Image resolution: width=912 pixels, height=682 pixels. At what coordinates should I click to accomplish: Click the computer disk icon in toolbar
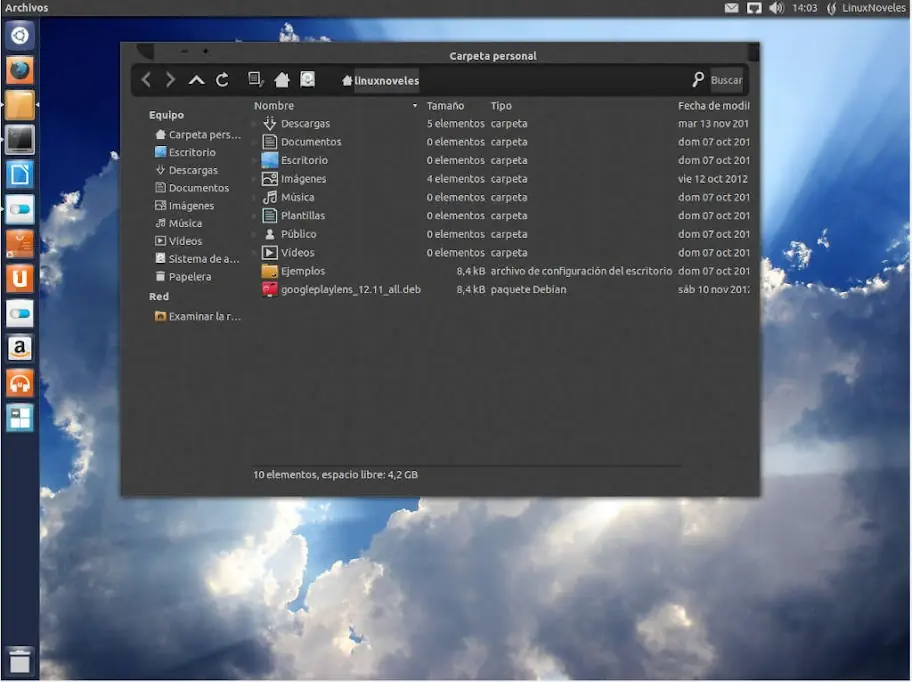(x=307, y=79)
